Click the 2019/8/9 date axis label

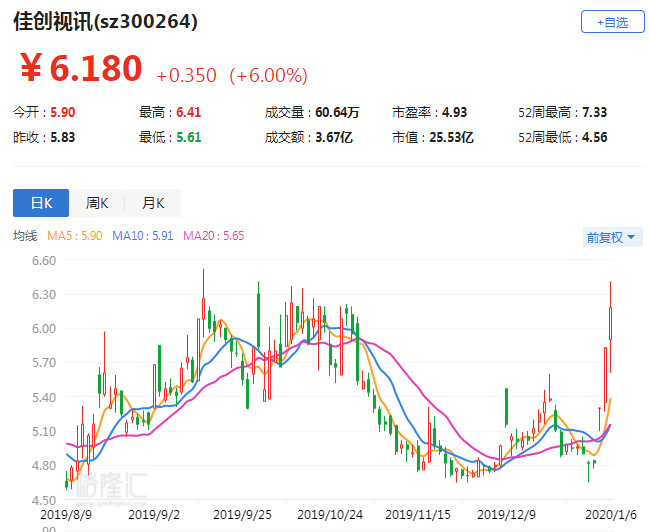coord(66,515)
